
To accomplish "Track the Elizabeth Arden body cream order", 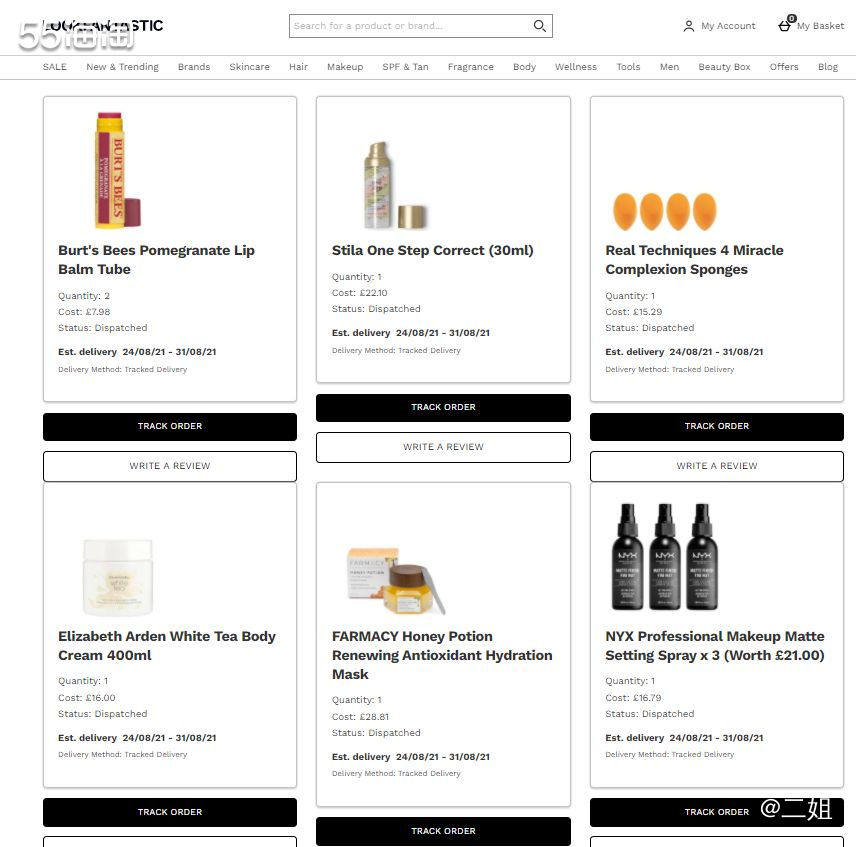I will pos(170,812).
